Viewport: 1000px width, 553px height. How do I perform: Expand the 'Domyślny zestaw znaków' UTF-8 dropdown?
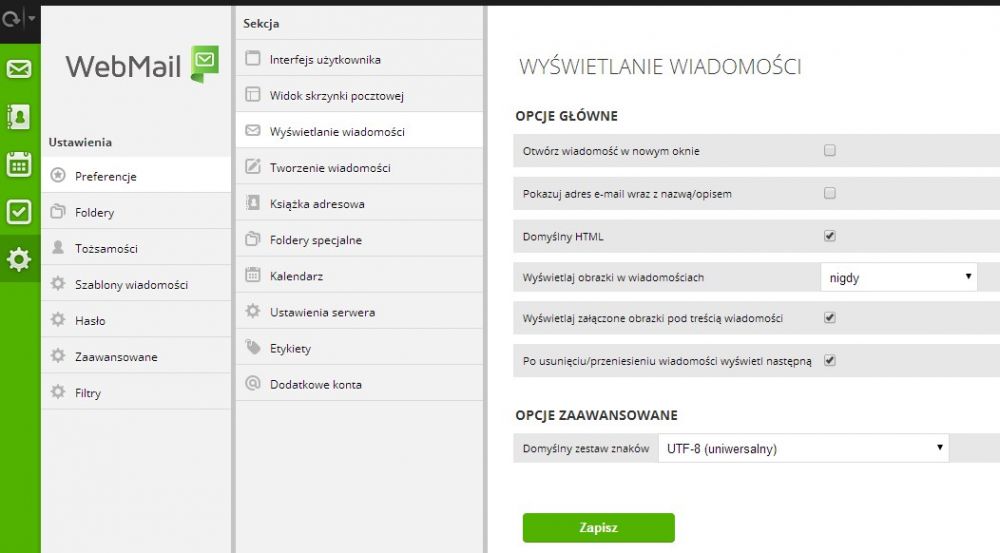coord(804,448)
